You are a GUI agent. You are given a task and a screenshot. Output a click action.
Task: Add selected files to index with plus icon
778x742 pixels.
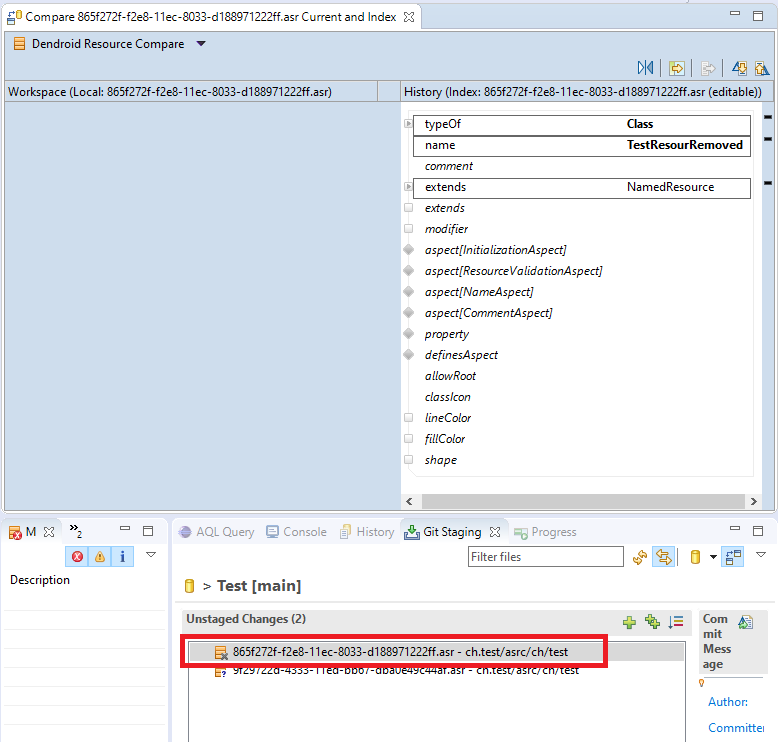(629, 622)
